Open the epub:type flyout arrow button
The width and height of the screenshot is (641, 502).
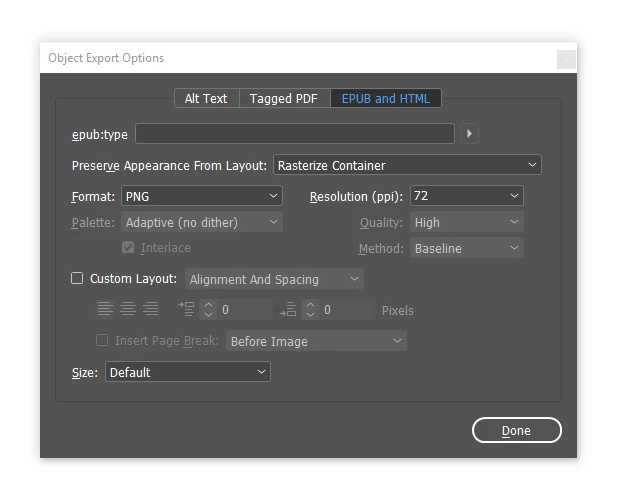click(469, 134)
